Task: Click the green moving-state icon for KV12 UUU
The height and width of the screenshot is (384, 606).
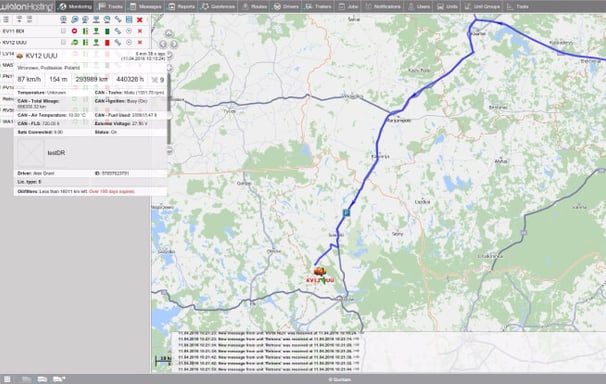Action: point(74,42)
